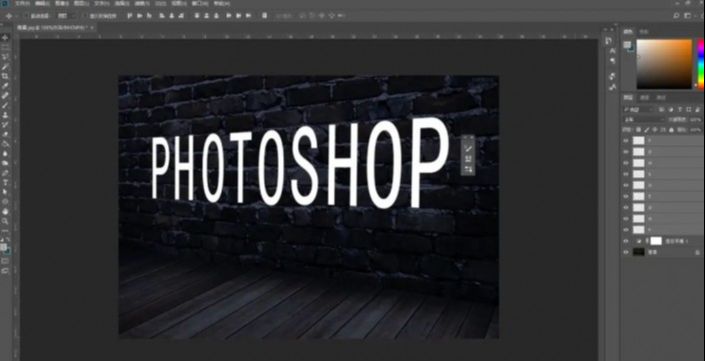Select the Move tool in the toolbox

(x=5, y=37)
